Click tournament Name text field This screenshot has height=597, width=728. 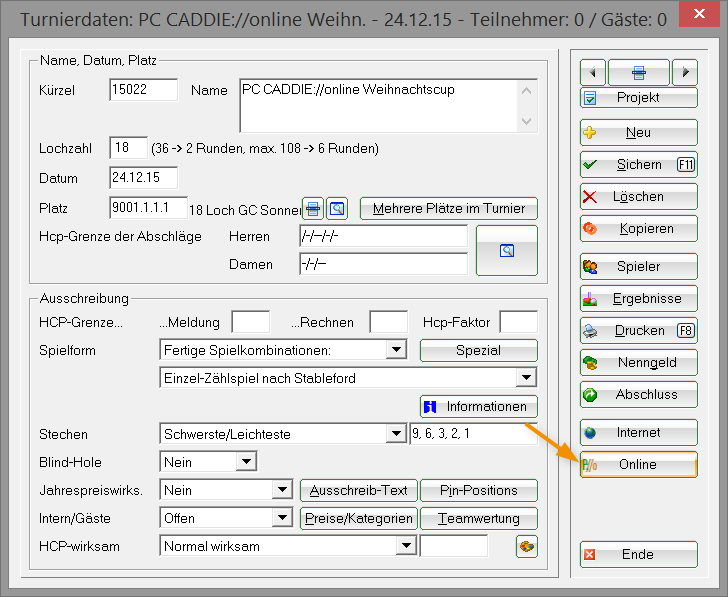pyautogui.click(x=379, y=106)
